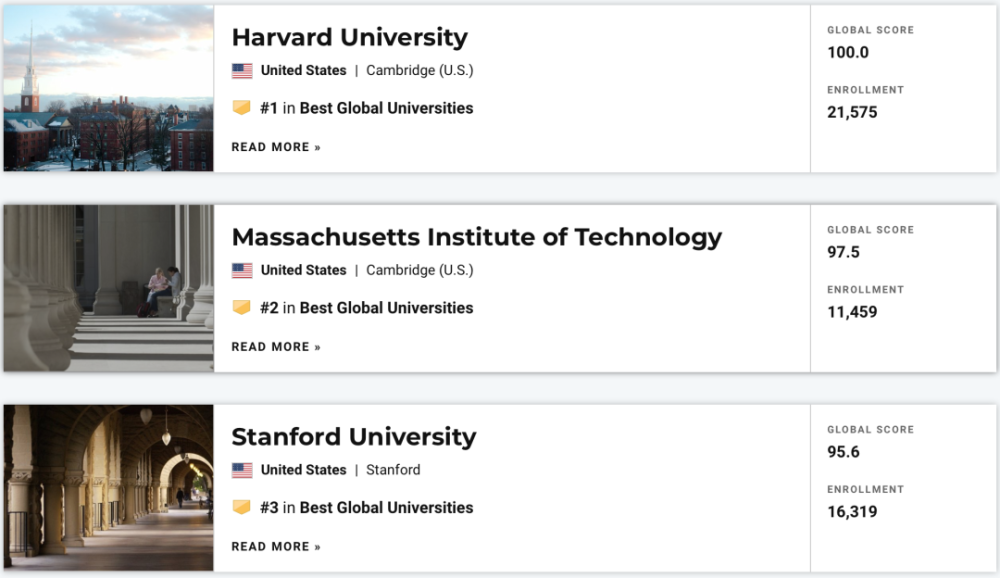Click the US flag icon on the MIT card
1000x578 pixels.
click(240, 270)
